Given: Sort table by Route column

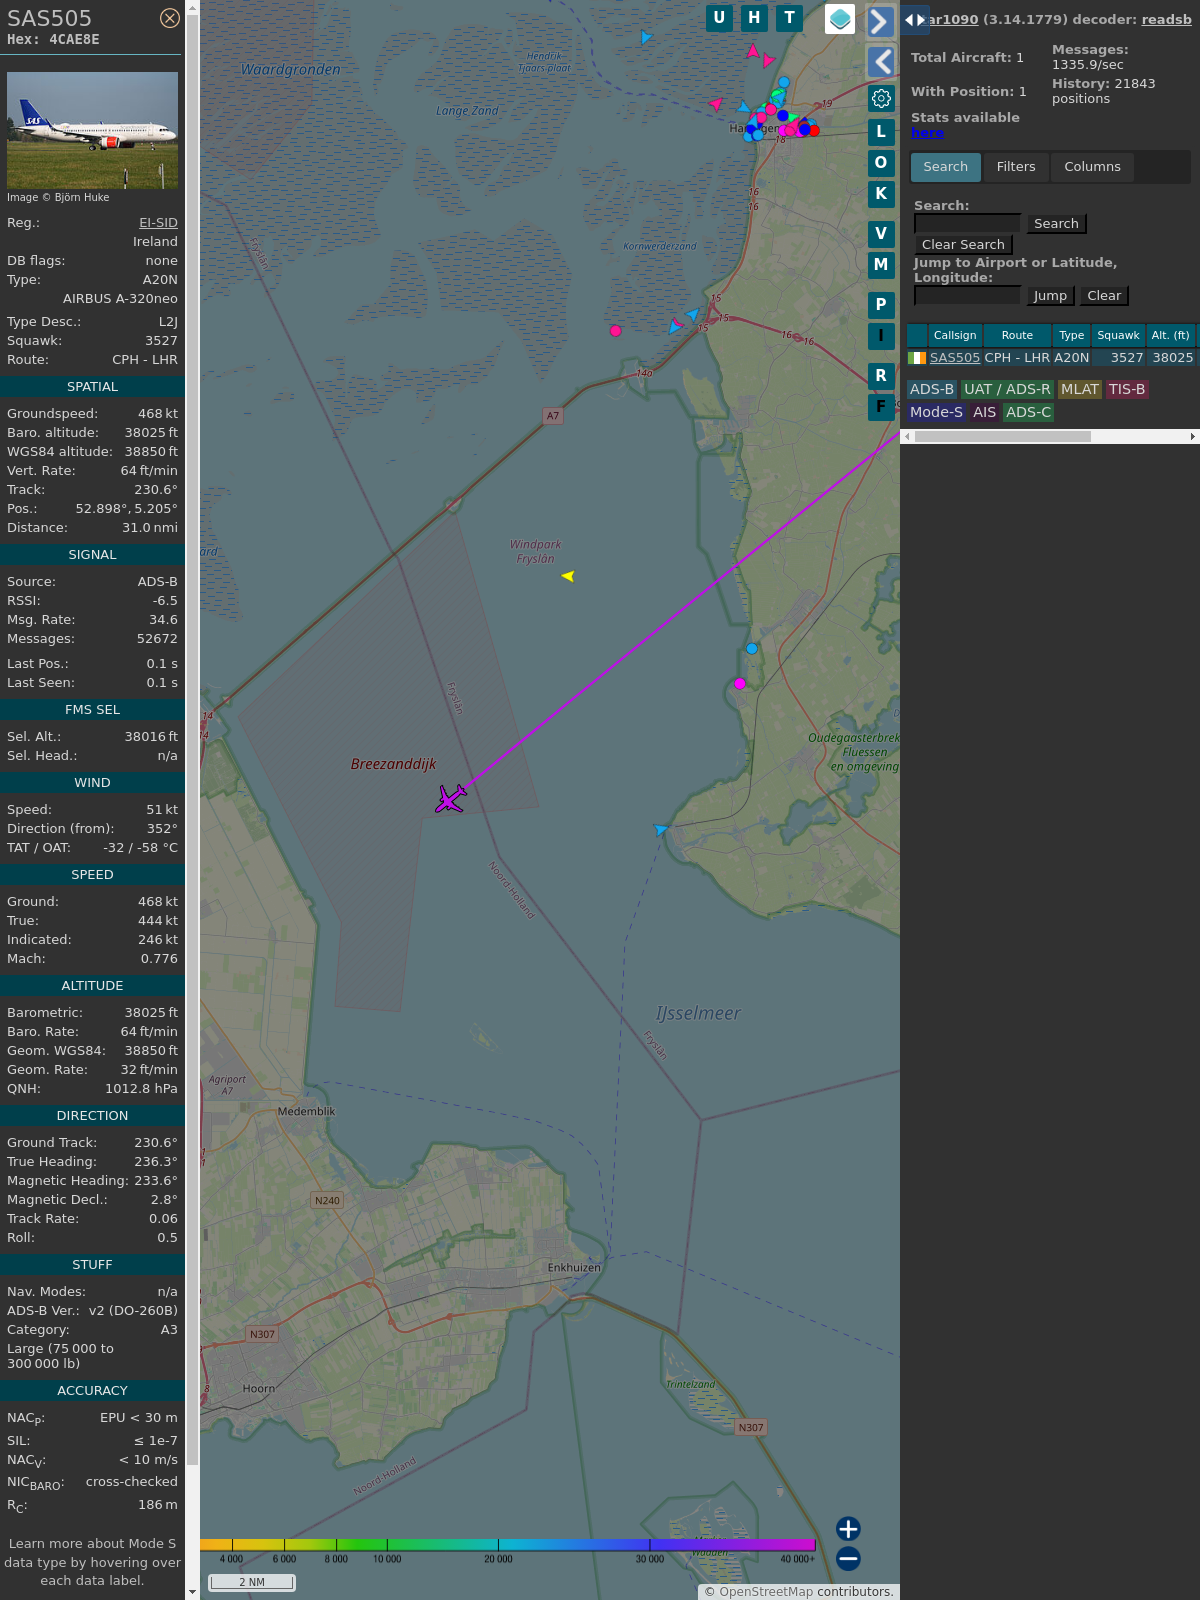Looking at the screenshot, I should tap(1017, 335).
